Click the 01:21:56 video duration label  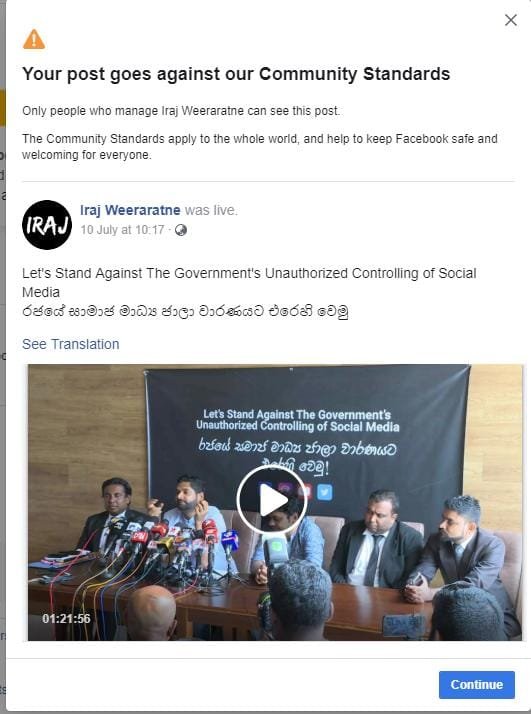pos(66,618)
